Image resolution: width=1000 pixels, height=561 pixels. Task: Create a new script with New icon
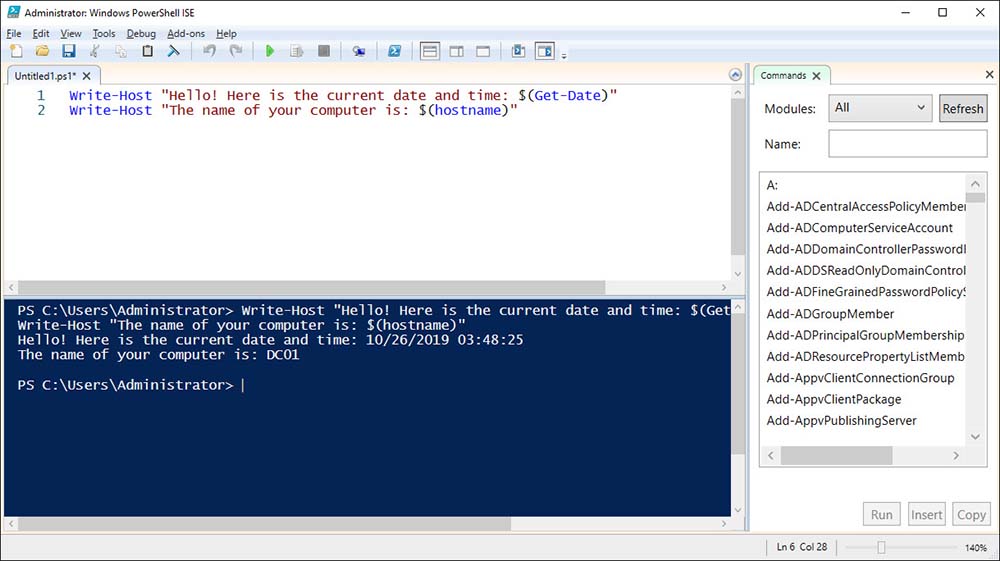click(x=17, y=51)
